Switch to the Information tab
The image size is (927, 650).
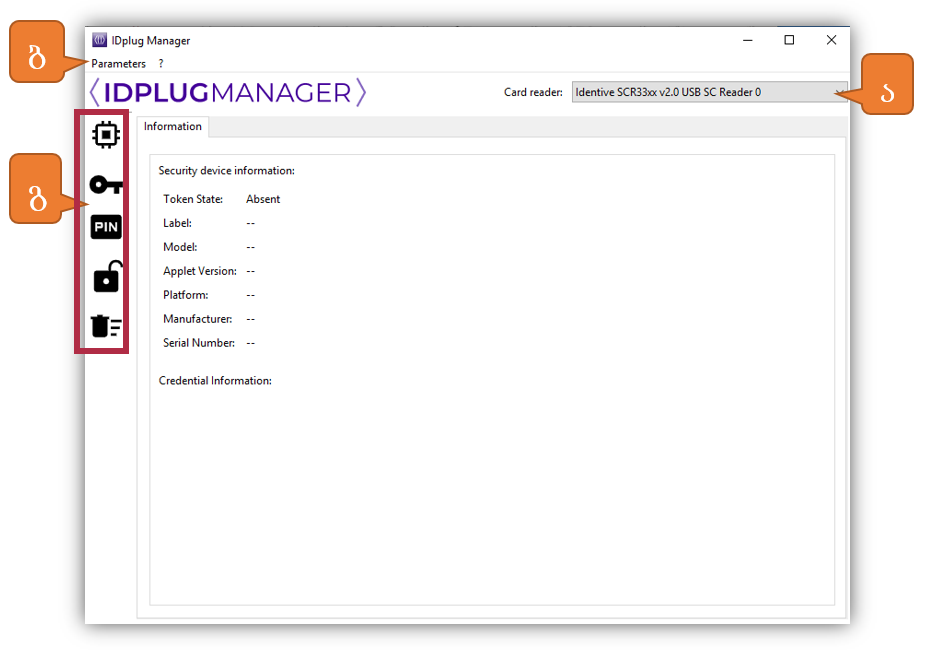point(173,127)
